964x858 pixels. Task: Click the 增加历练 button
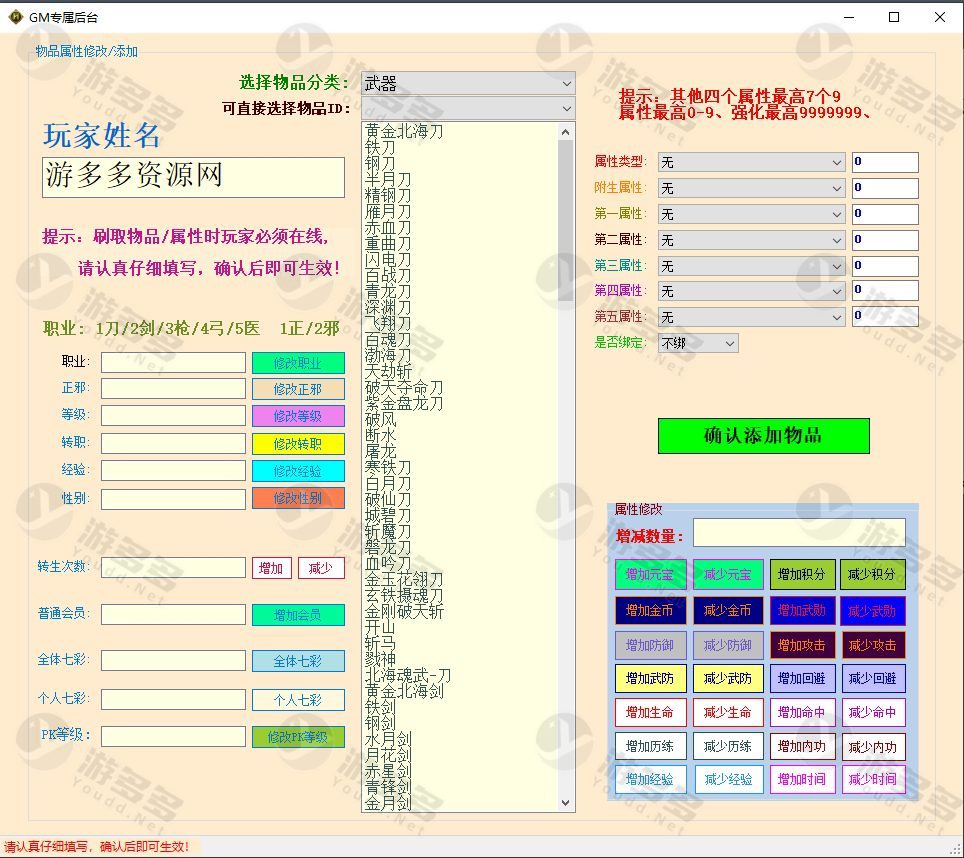coord(650,746)
